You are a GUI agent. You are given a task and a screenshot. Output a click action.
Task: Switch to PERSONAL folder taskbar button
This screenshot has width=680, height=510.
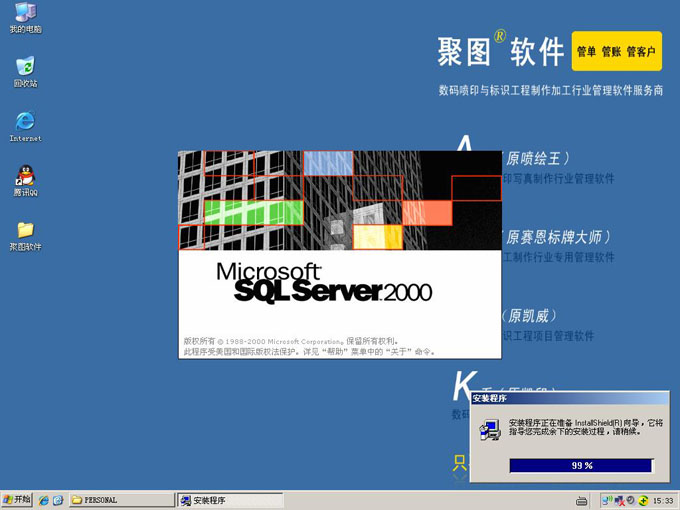tap(122, 500)
